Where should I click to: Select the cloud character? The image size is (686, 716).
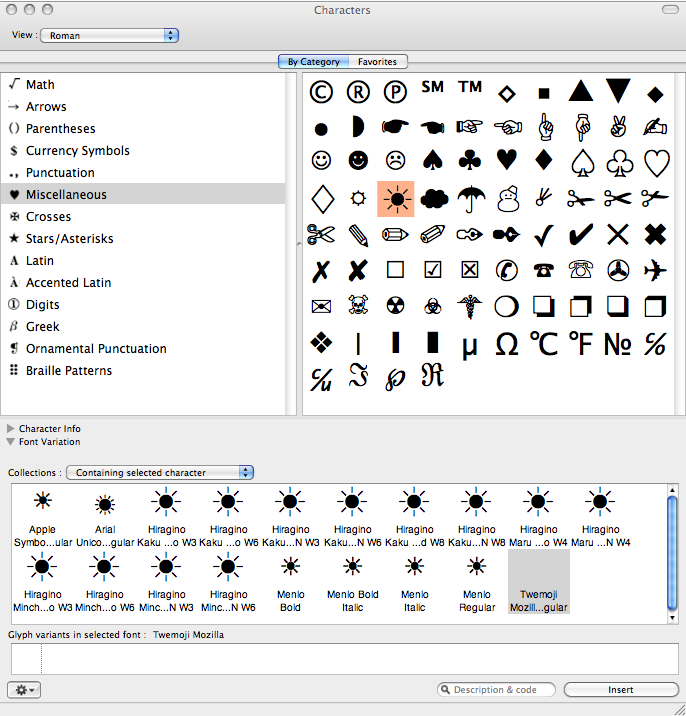pyautogui.click(x=433, y=199)
